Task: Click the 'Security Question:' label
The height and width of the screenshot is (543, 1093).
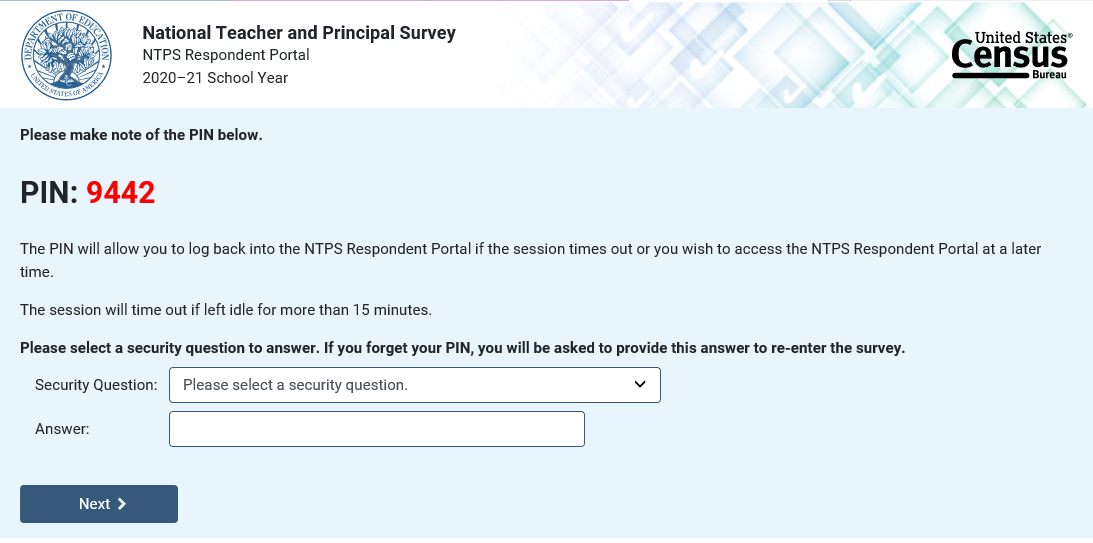Action: click(x=96, y=385)
